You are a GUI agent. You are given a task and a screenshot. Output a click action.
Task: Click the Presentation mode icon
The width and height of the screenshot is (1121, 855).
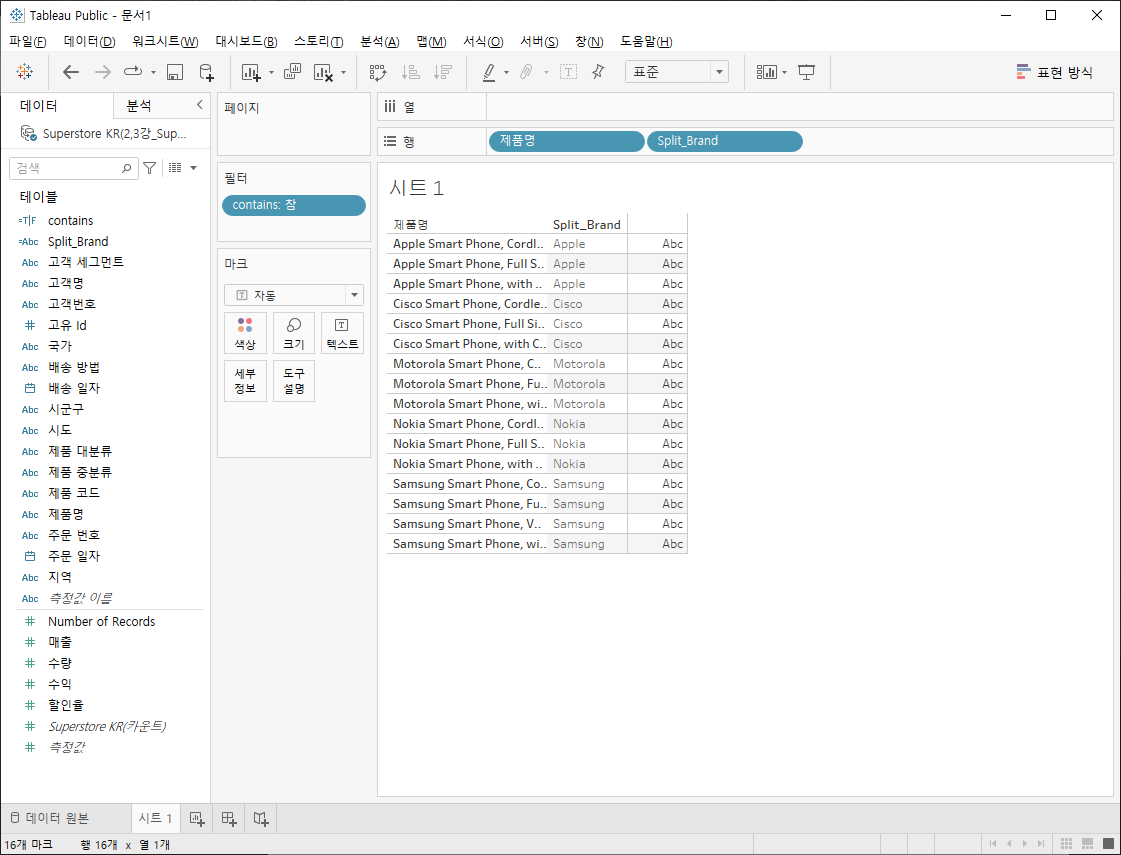[806, 71]
